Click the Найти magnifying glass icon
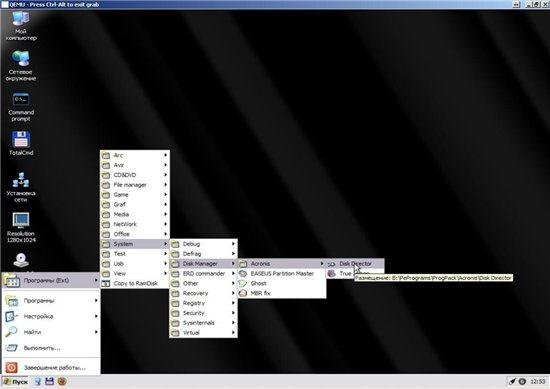The image size is (550, 389). pos(11,331)
